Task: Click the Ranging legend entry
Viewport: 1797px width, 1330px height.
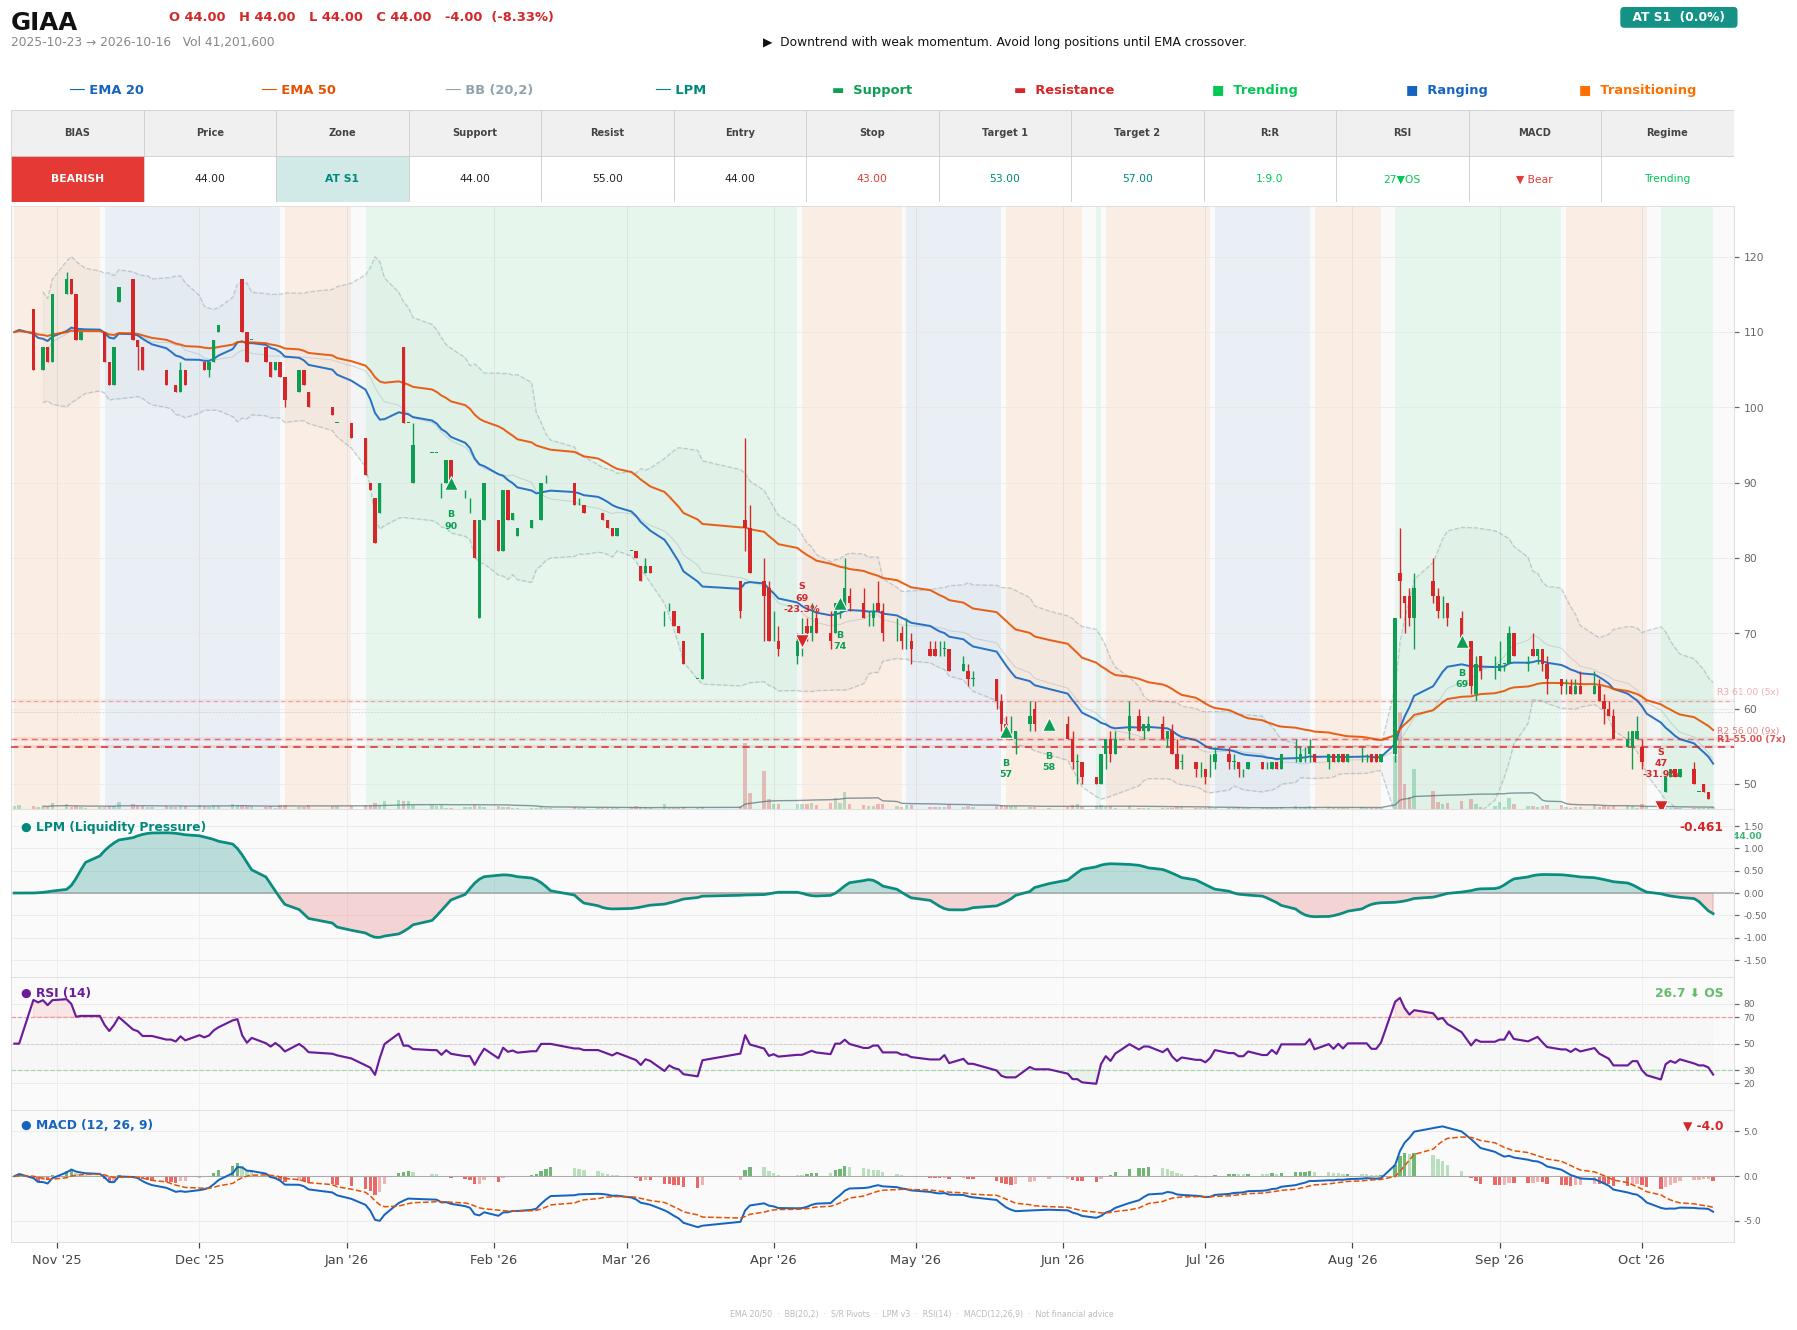Action: point(1447,90)
